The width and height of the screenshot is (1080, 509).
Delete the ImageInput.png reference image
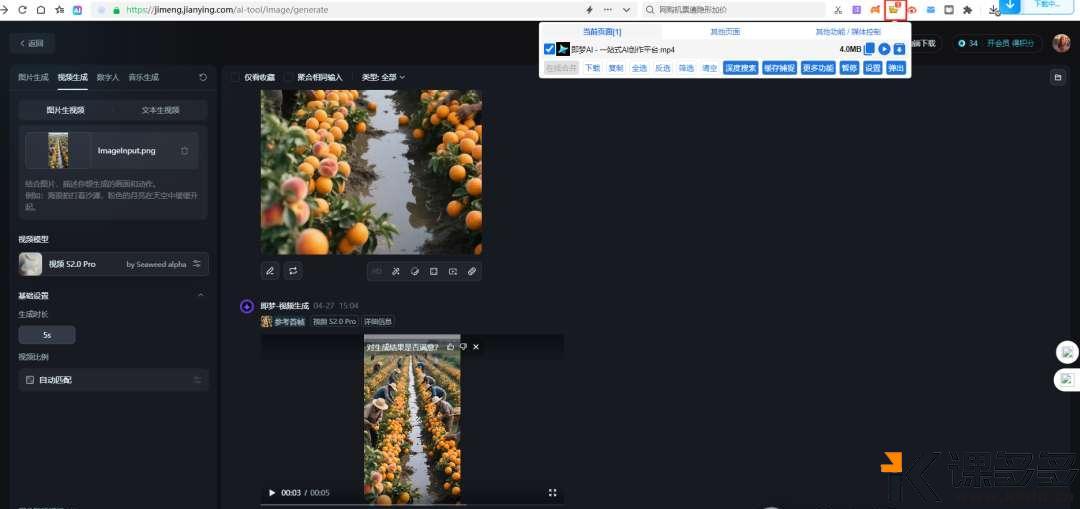pyautogui.click(x=184, y=151)
